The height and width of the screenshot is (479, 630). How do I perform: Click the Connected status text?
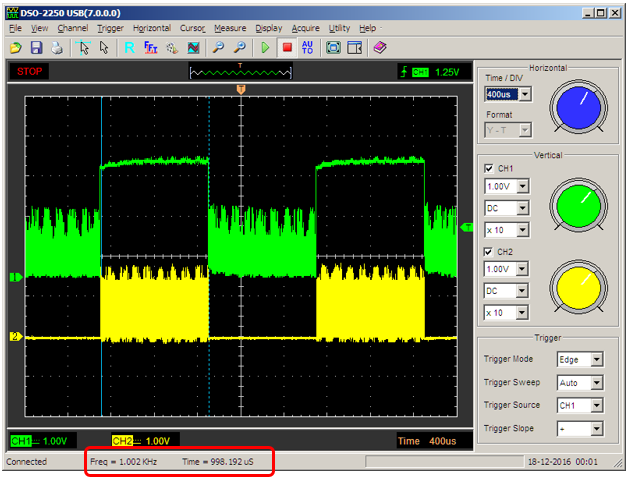coord(27,462)
